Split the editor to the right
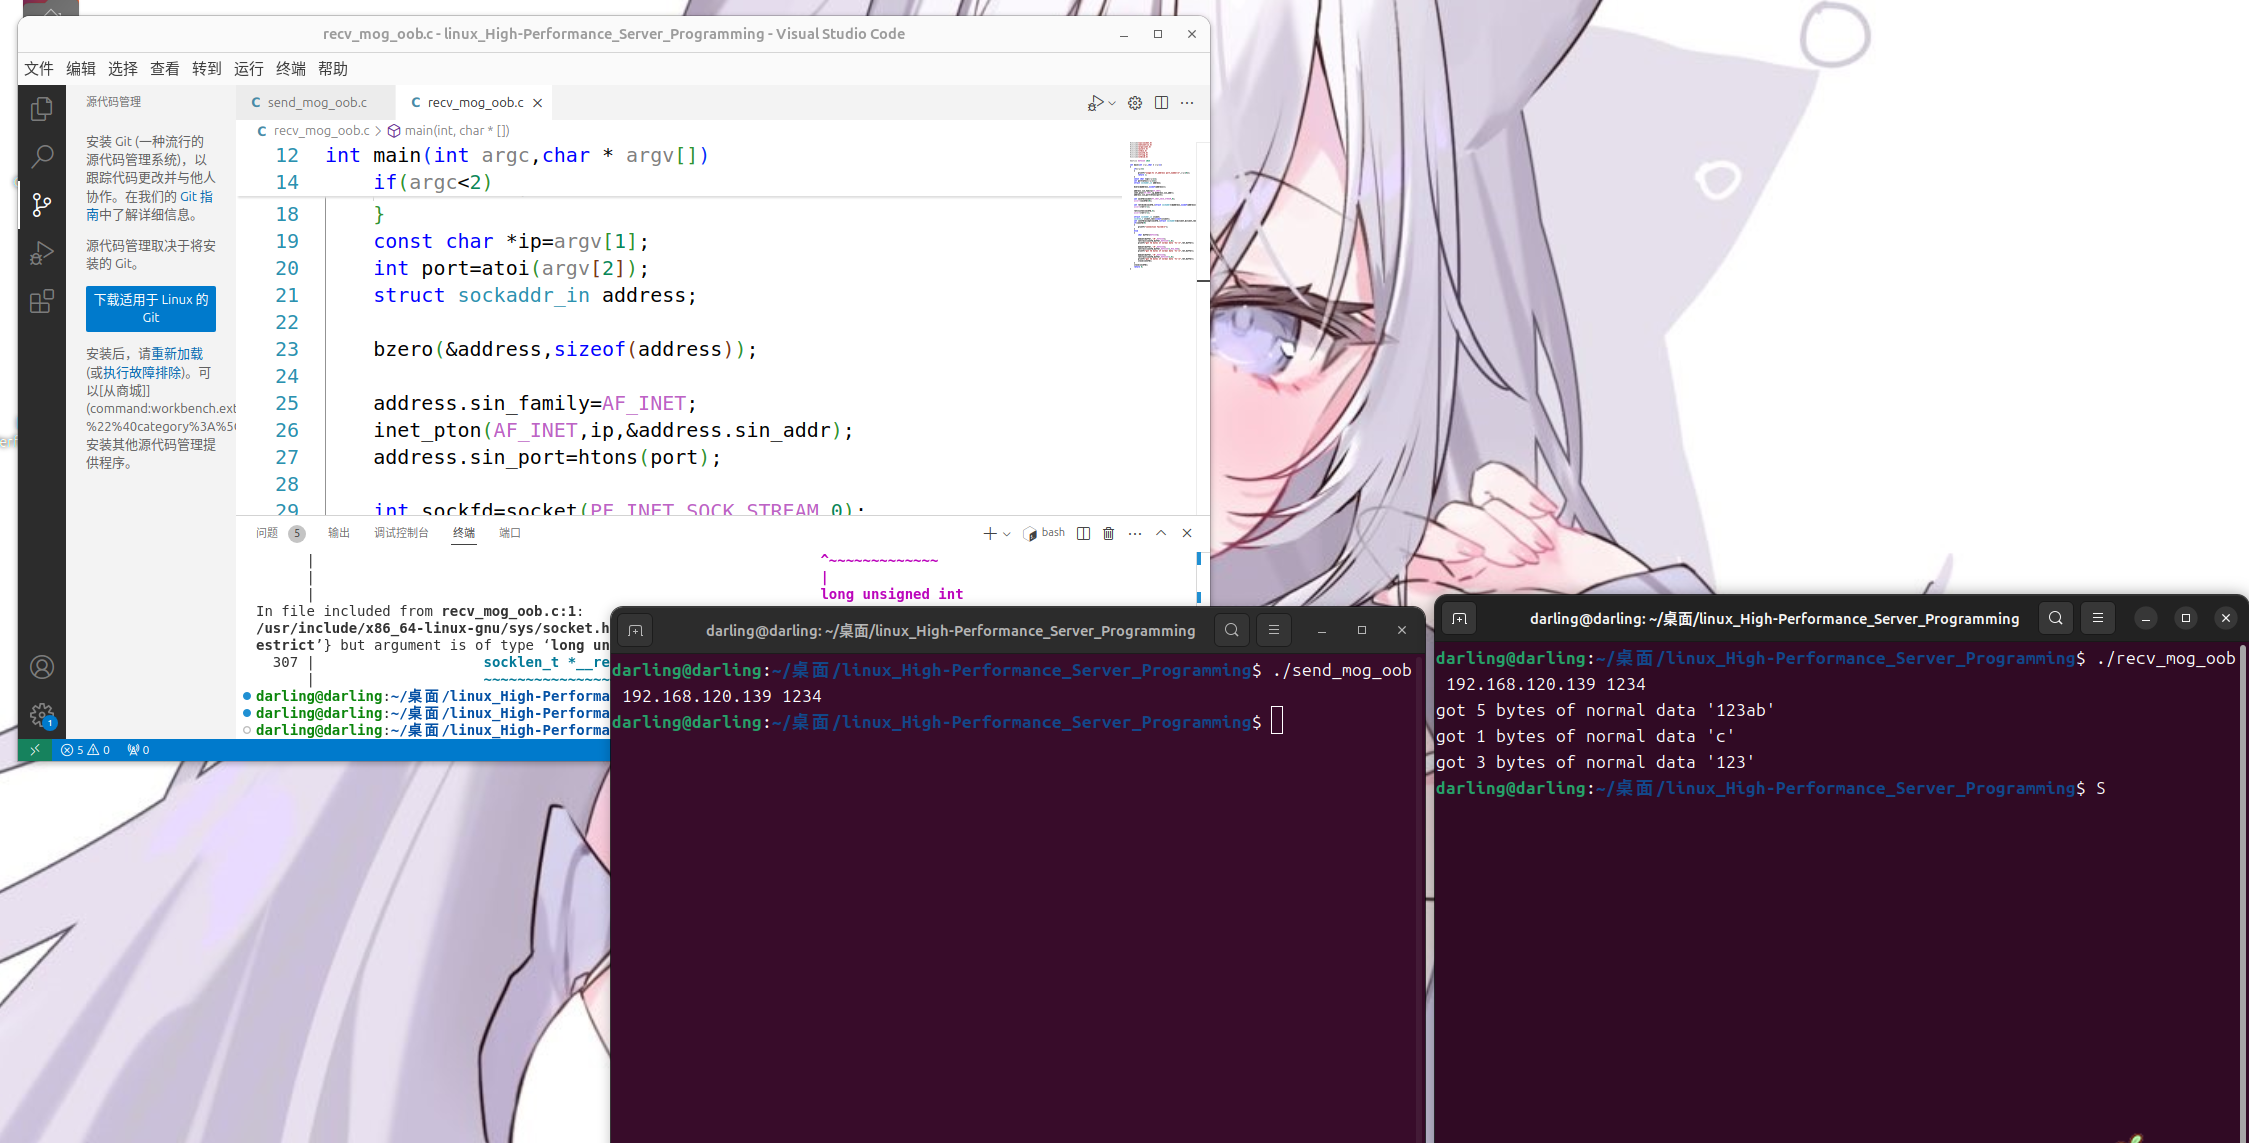2249x1143 pixels. point(1161,103)
